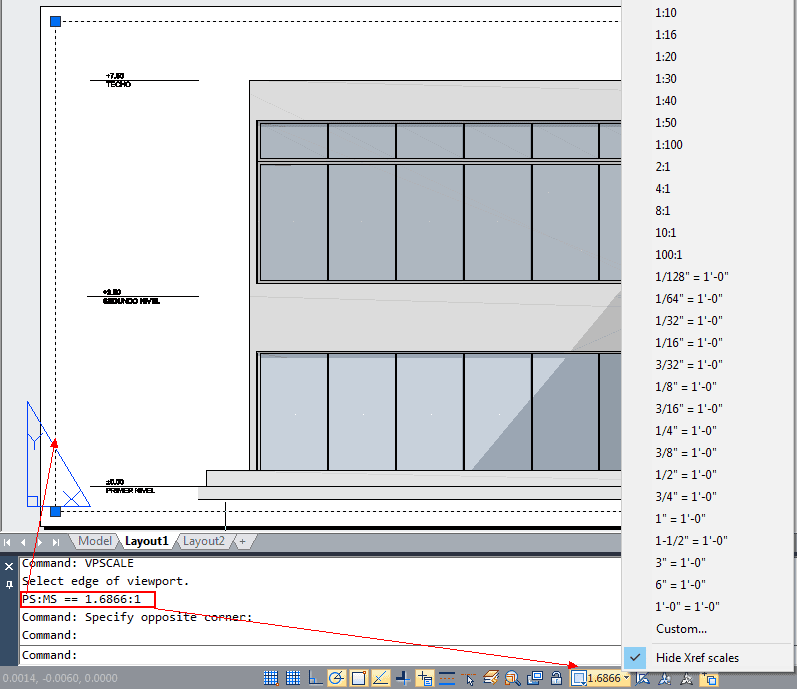Add a new layout with plus tab
This screenshot has width=797, height=689.
pos(242,541)
